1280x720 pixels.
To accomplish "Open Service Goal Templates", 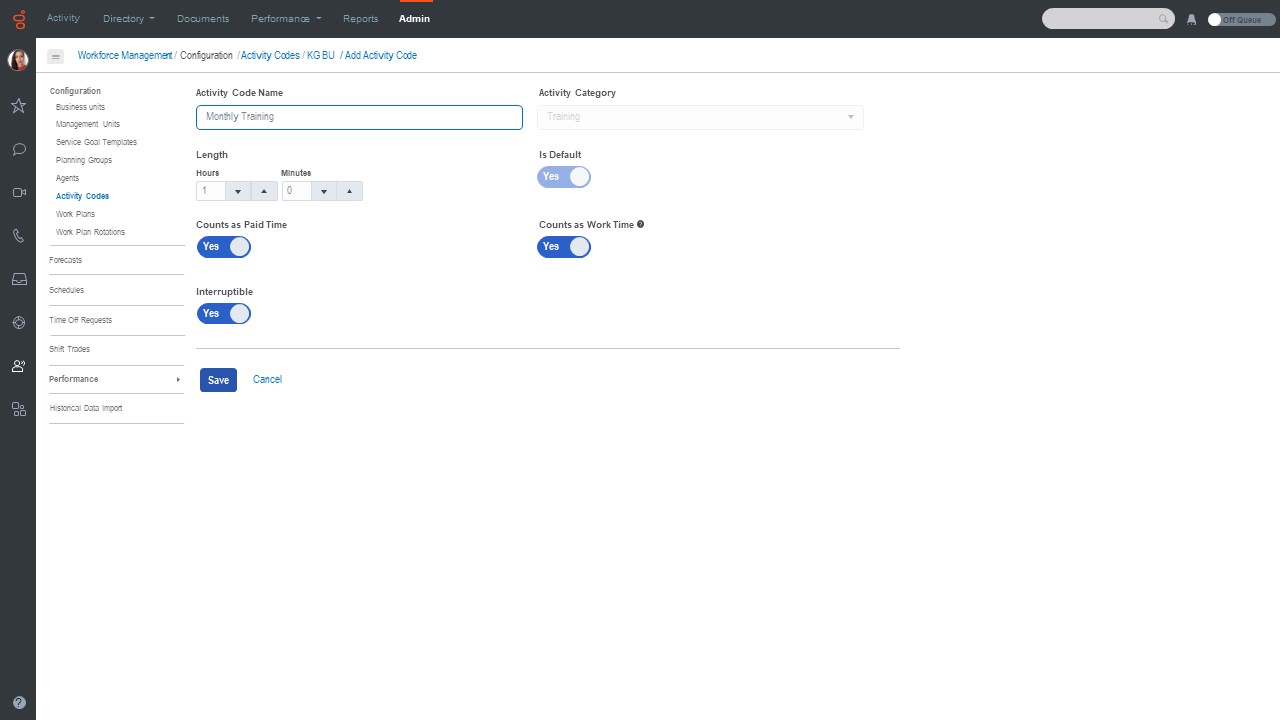I will 96,143.
